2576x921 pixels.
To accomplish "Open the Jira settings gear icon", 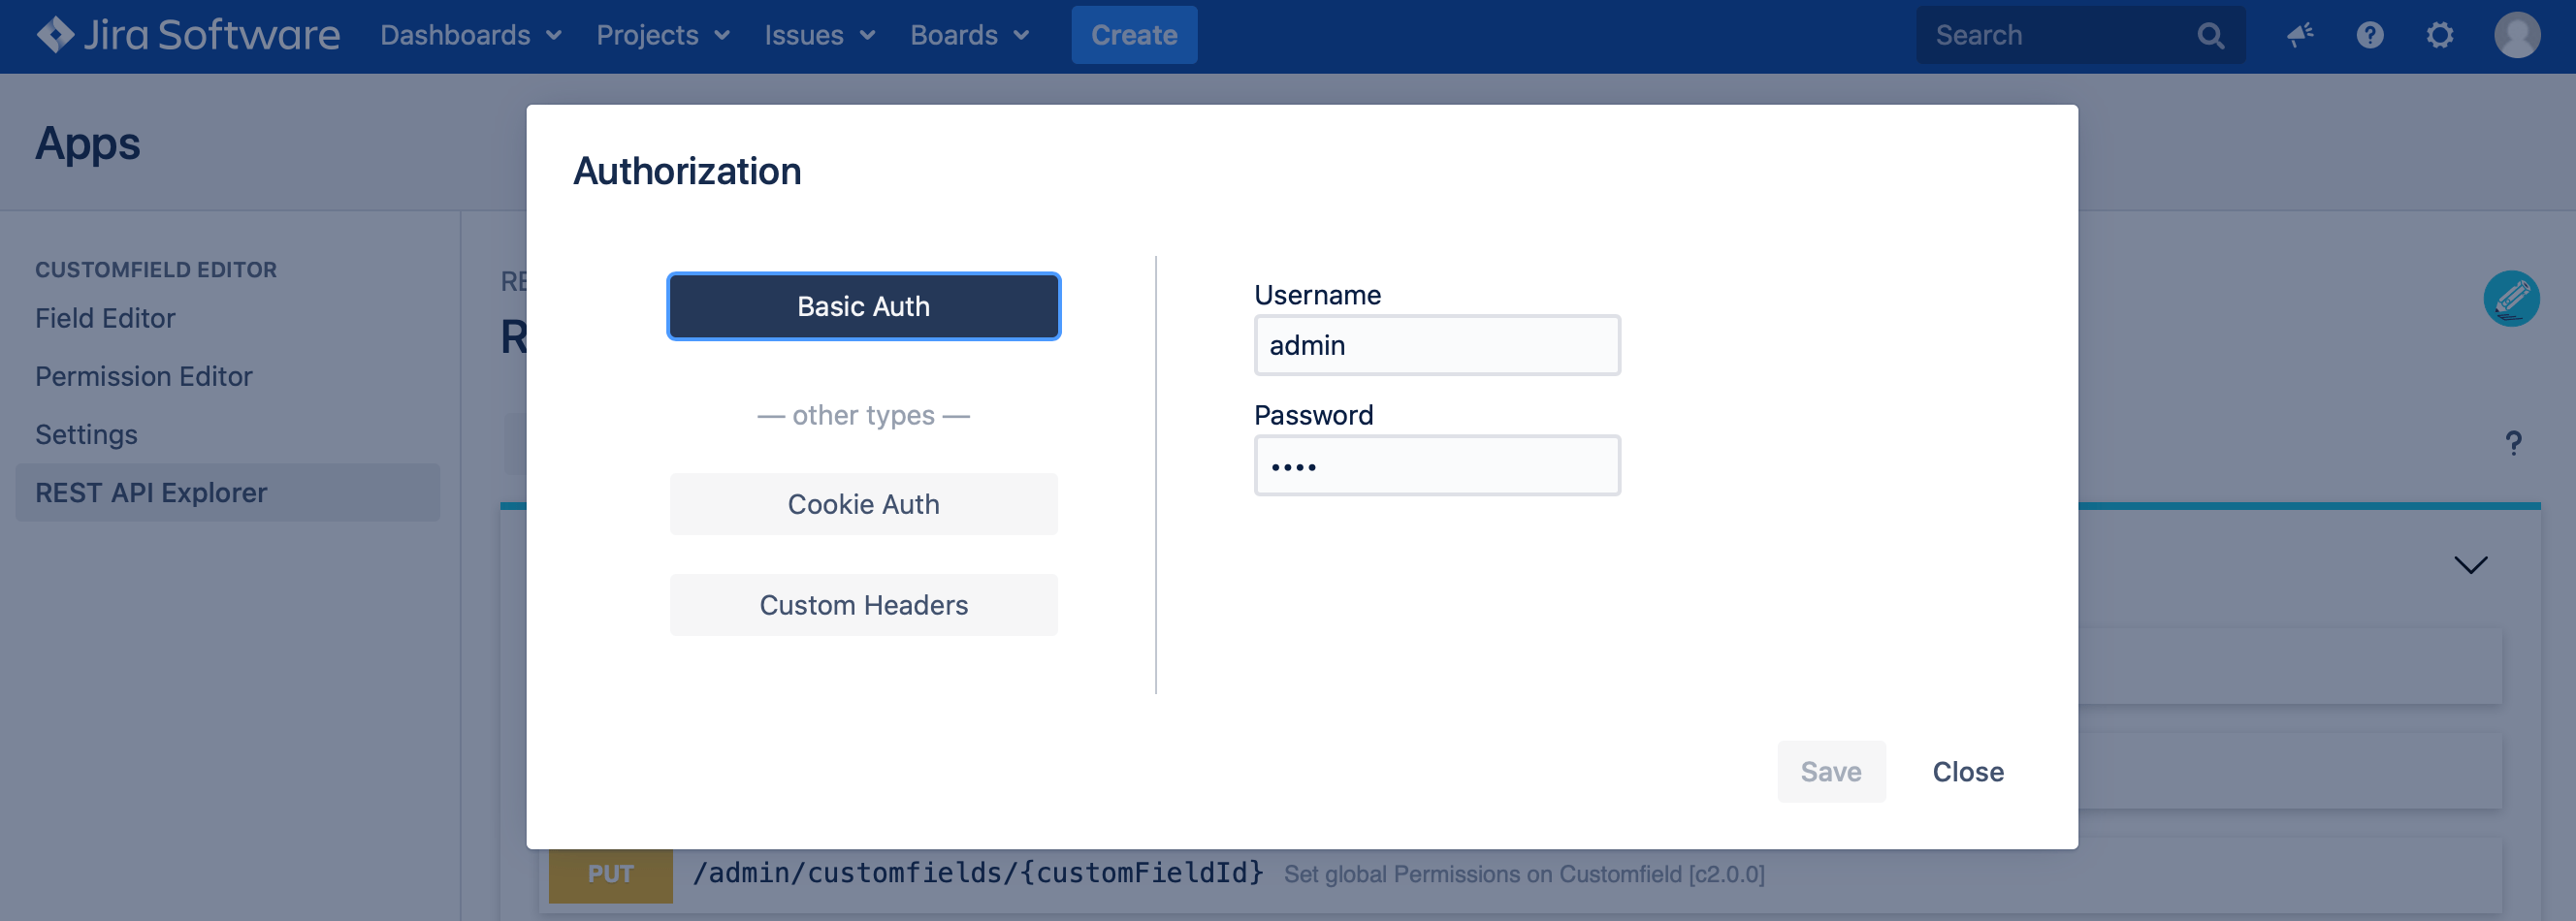I will 2440,34.
